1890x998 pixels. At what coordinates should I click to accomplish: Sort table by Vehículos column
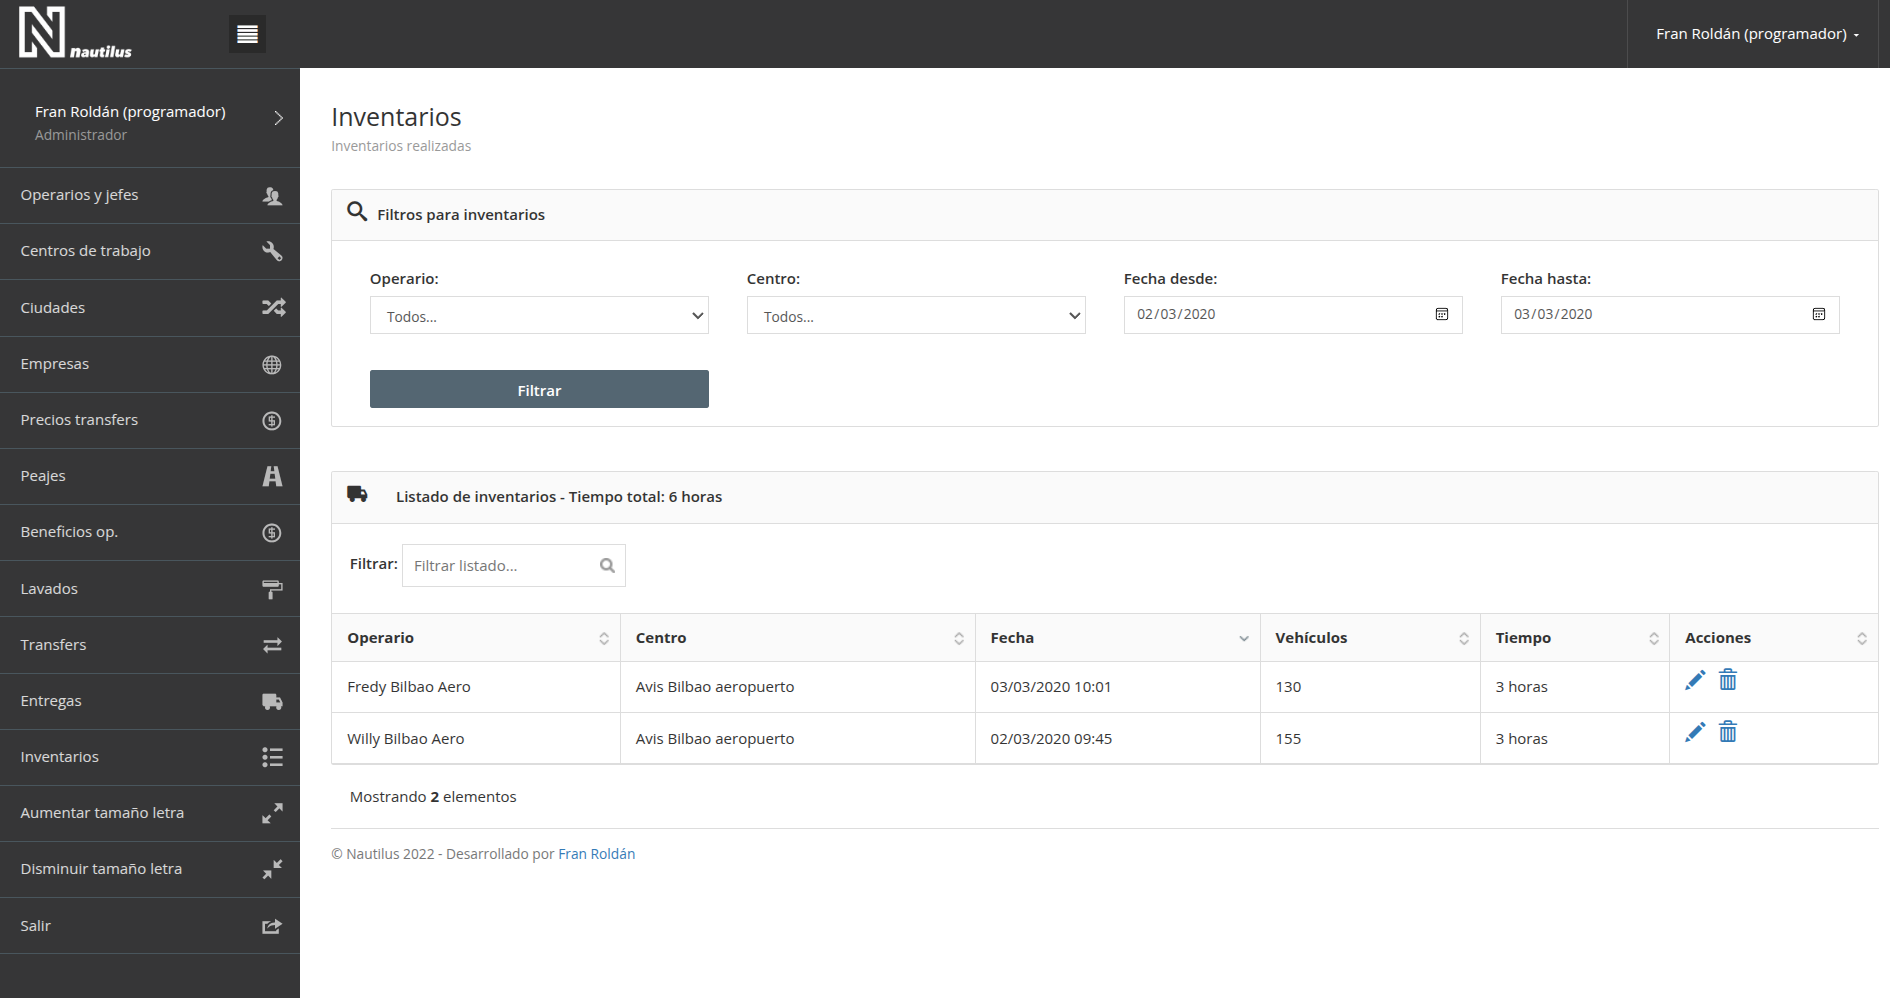pyautogui.click(x=1370, y=638)
